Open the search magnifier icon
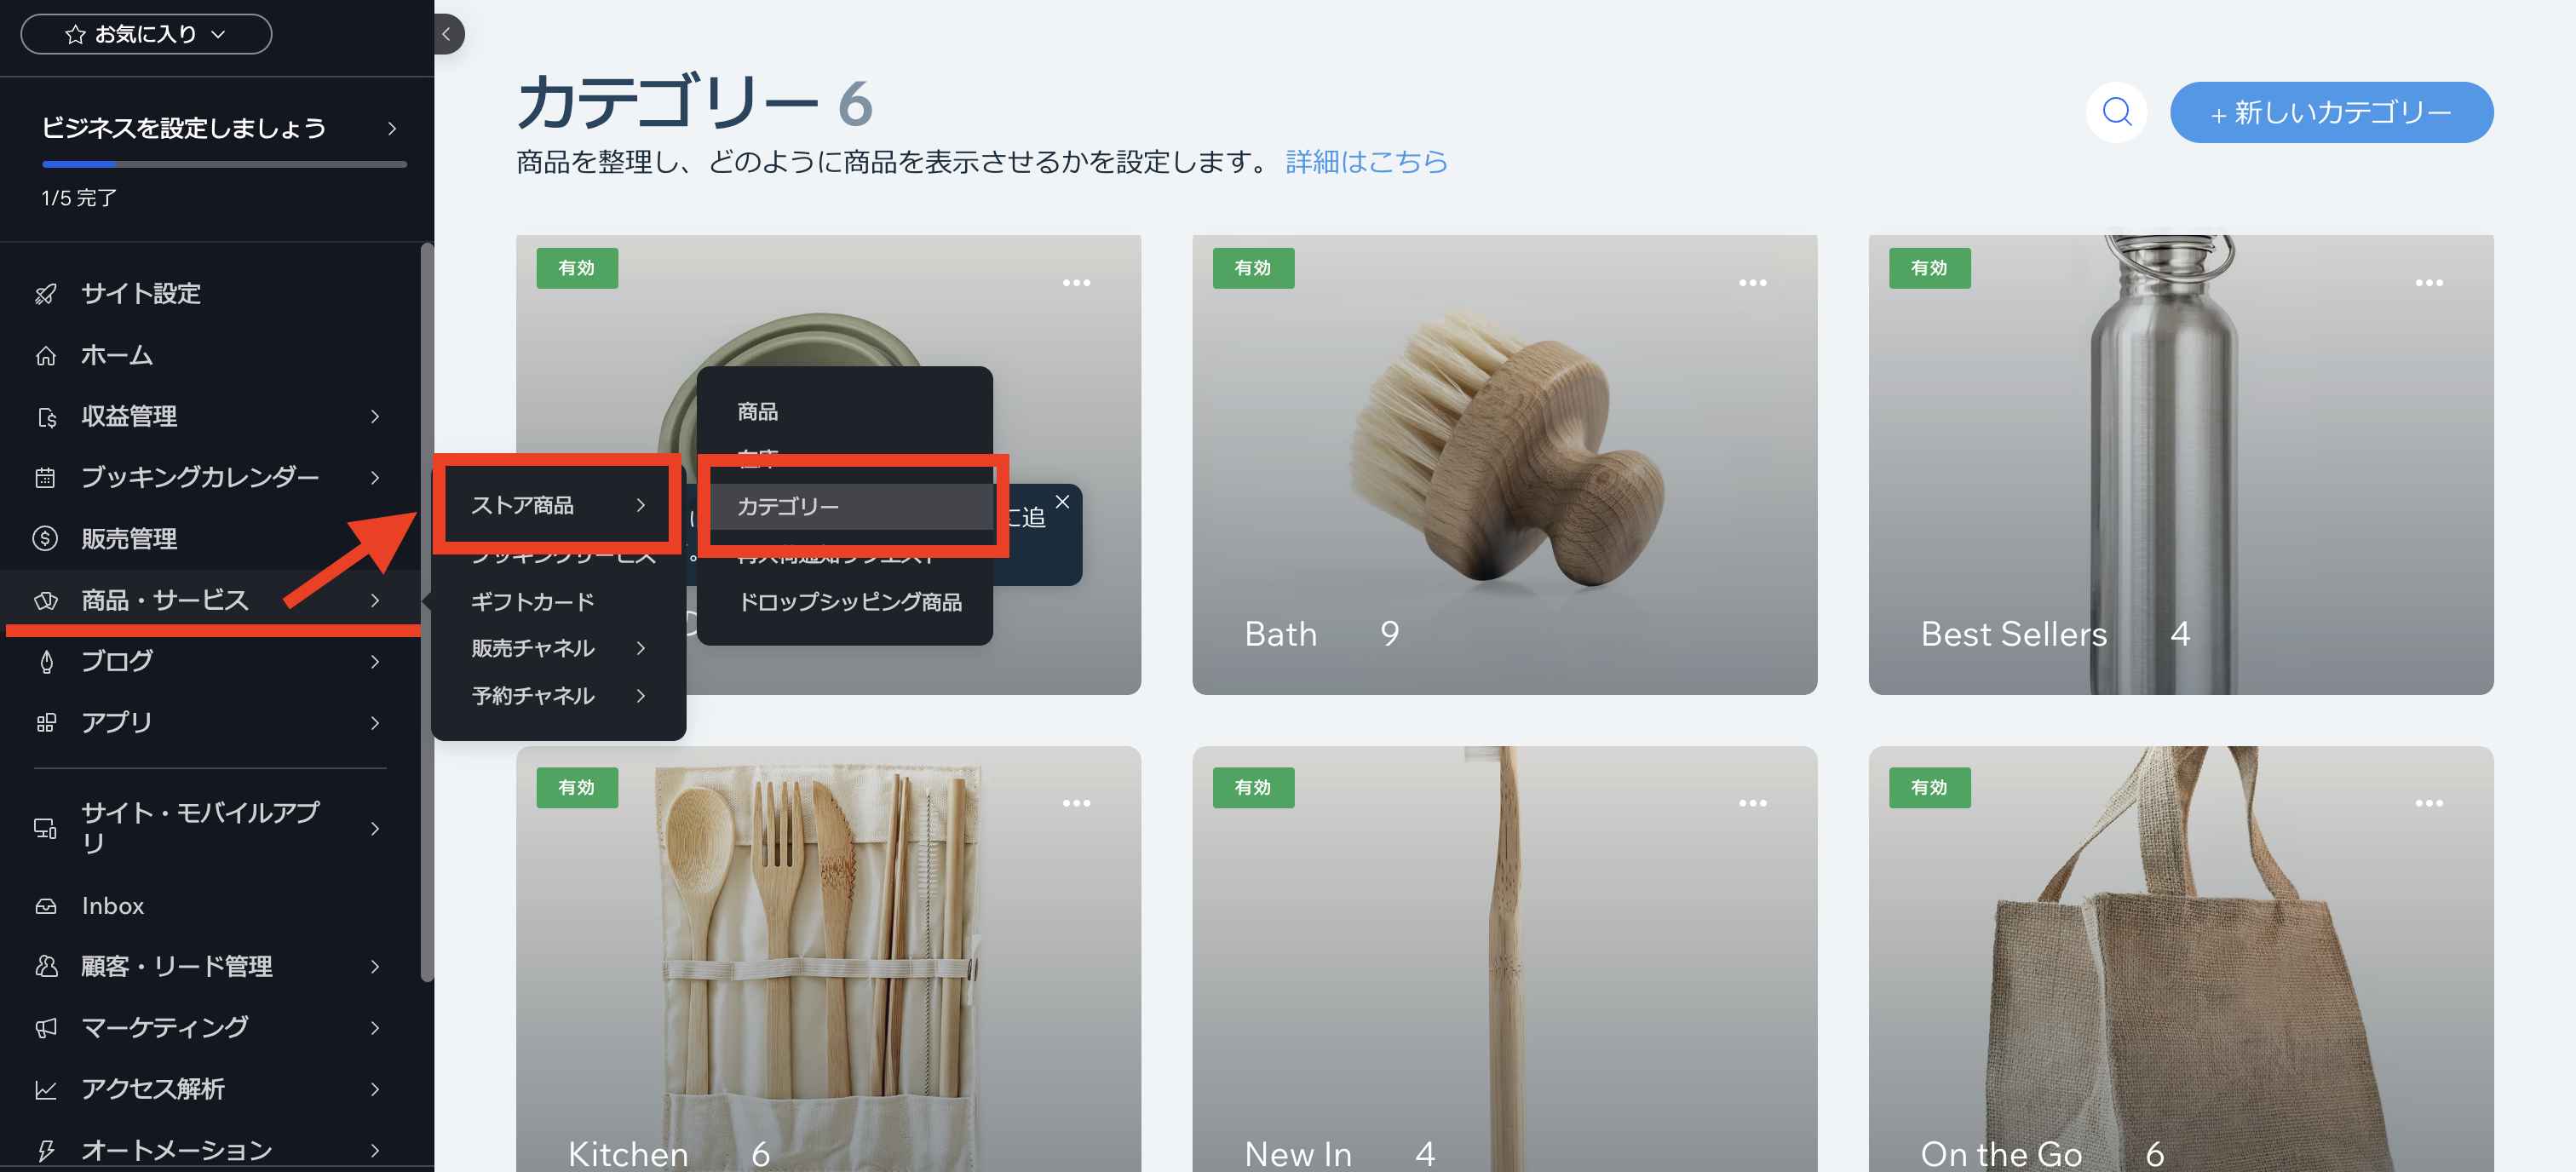The image size is (2576, 1172). (x=2116, y=112)
